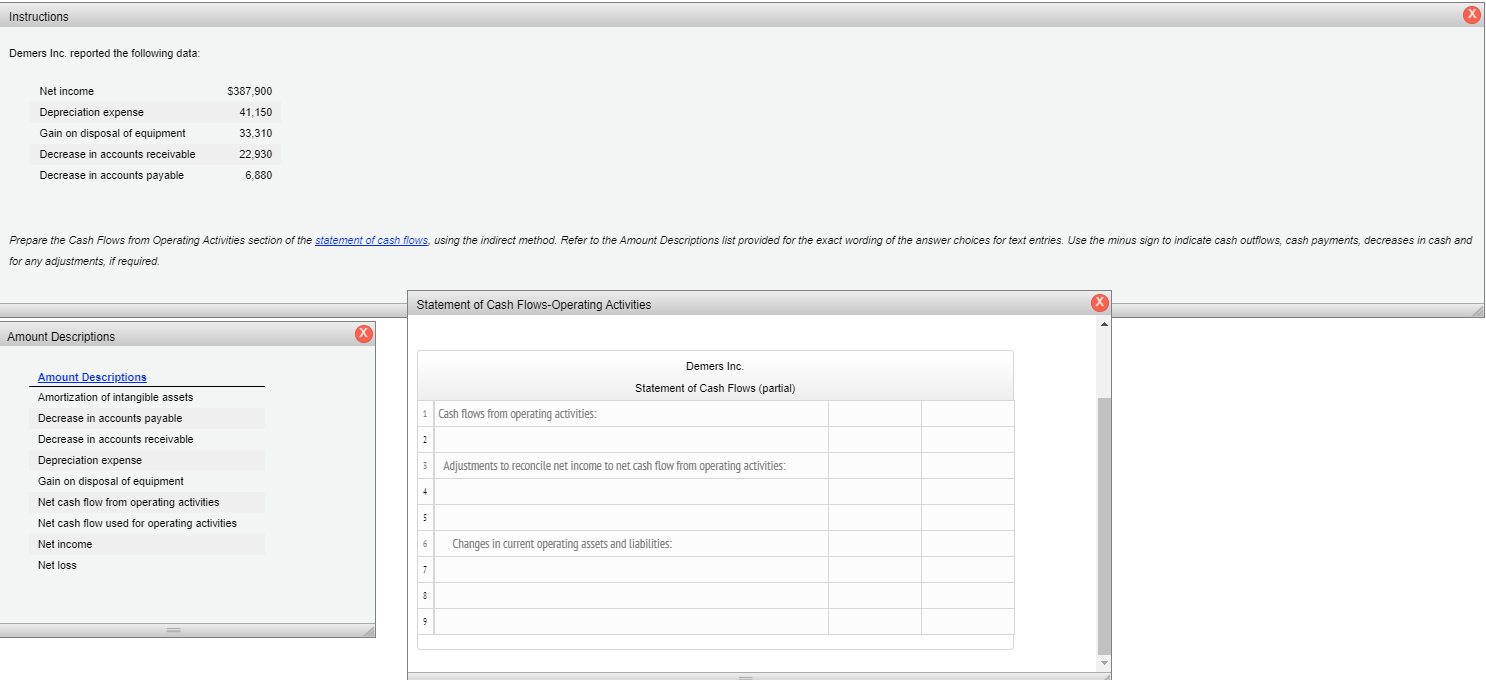This screenshot has height=680, width=1486.
Task: Select Amortization of intangible assets in list
Action: point(115,397)
